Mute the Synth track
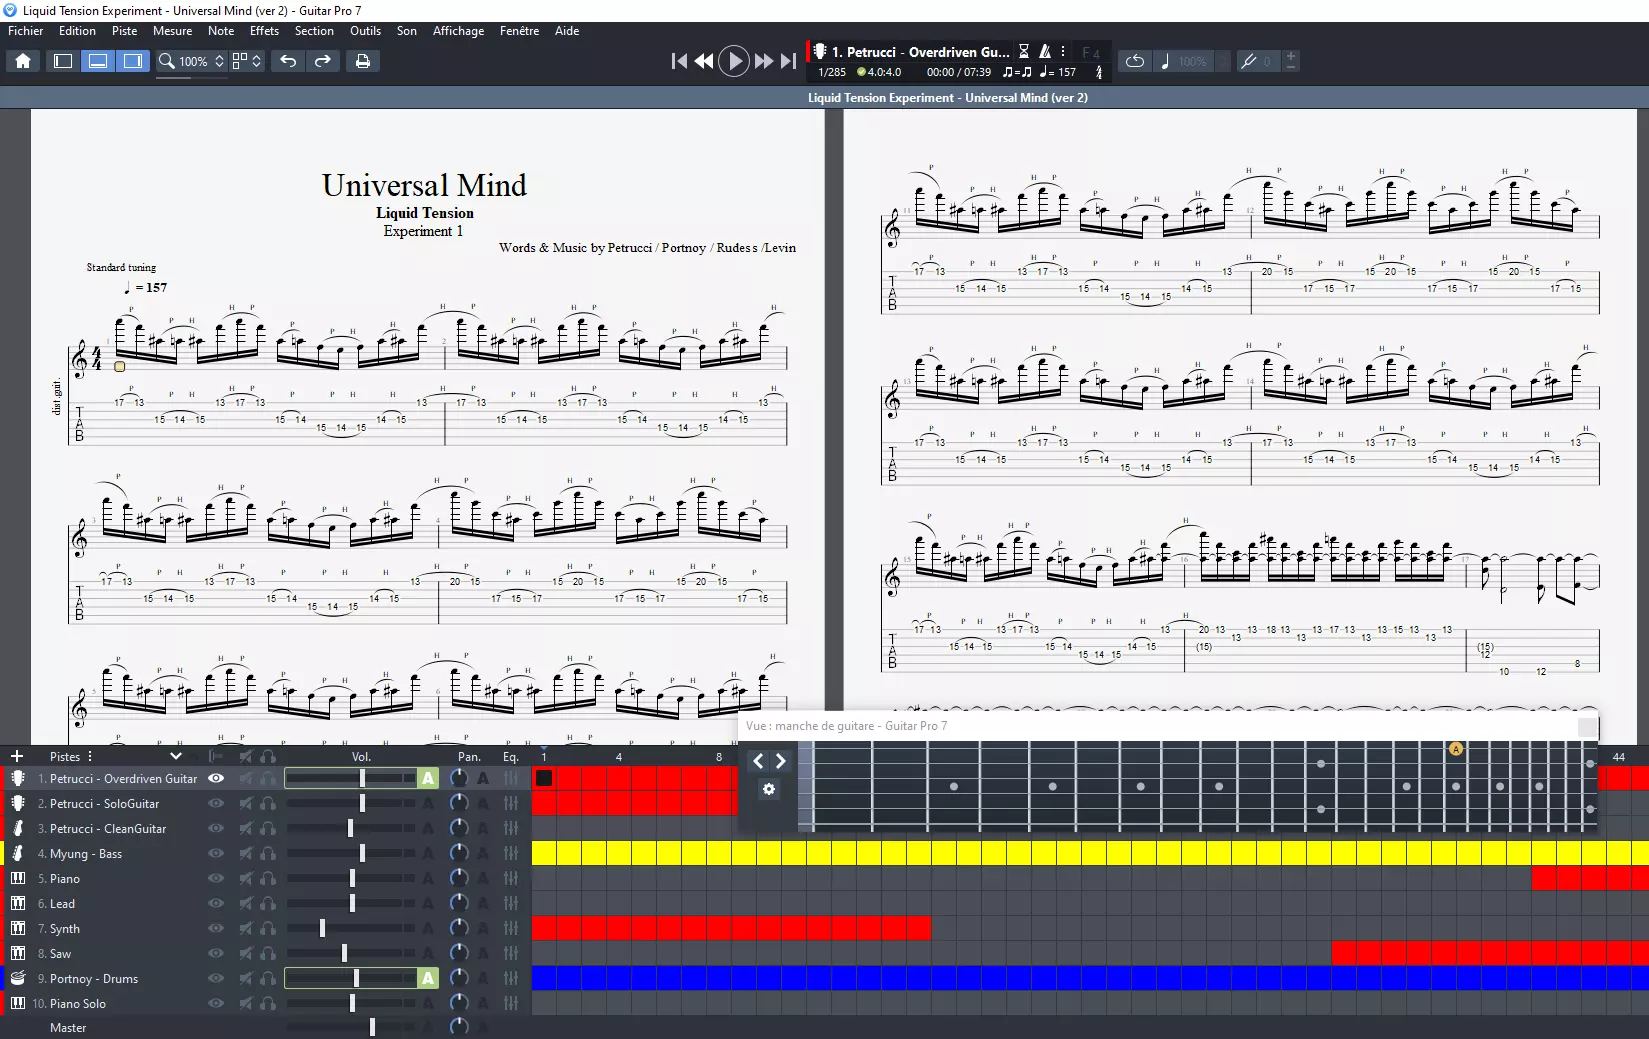The width and height of the screenshot is (1649, 1039). pos(245,928)
